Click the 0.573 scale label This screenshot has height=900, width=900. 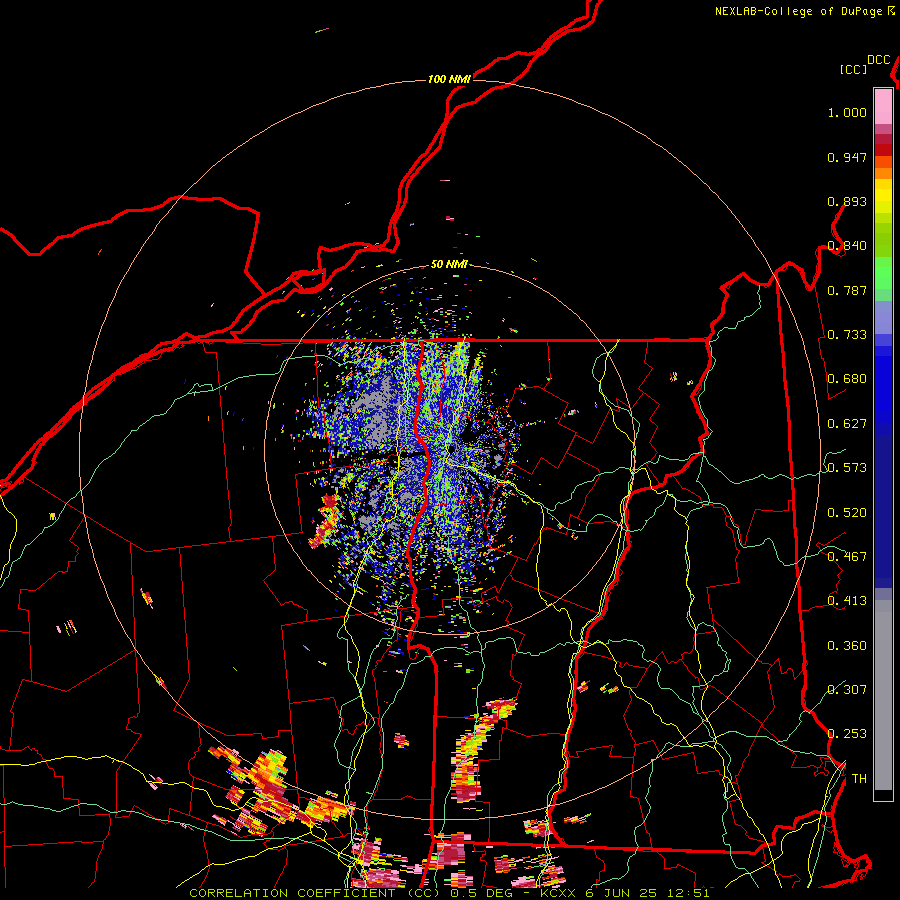coord(847,468)
